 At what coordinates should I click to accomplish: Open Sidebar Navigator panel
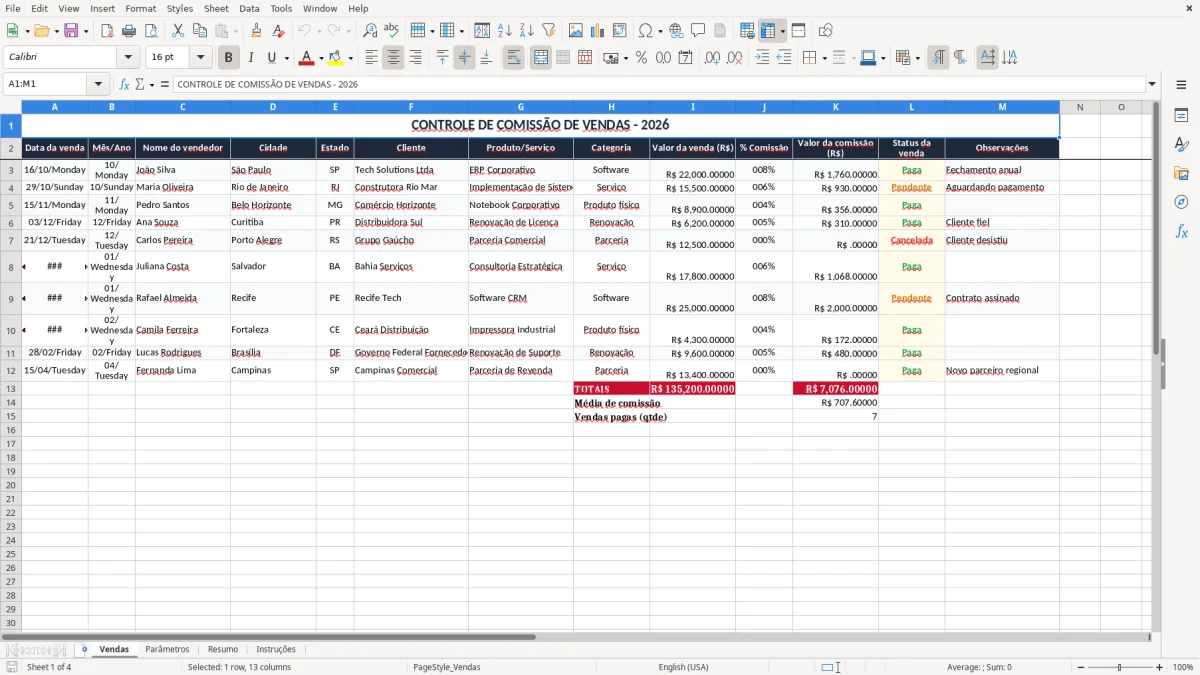coord(1181,203)
